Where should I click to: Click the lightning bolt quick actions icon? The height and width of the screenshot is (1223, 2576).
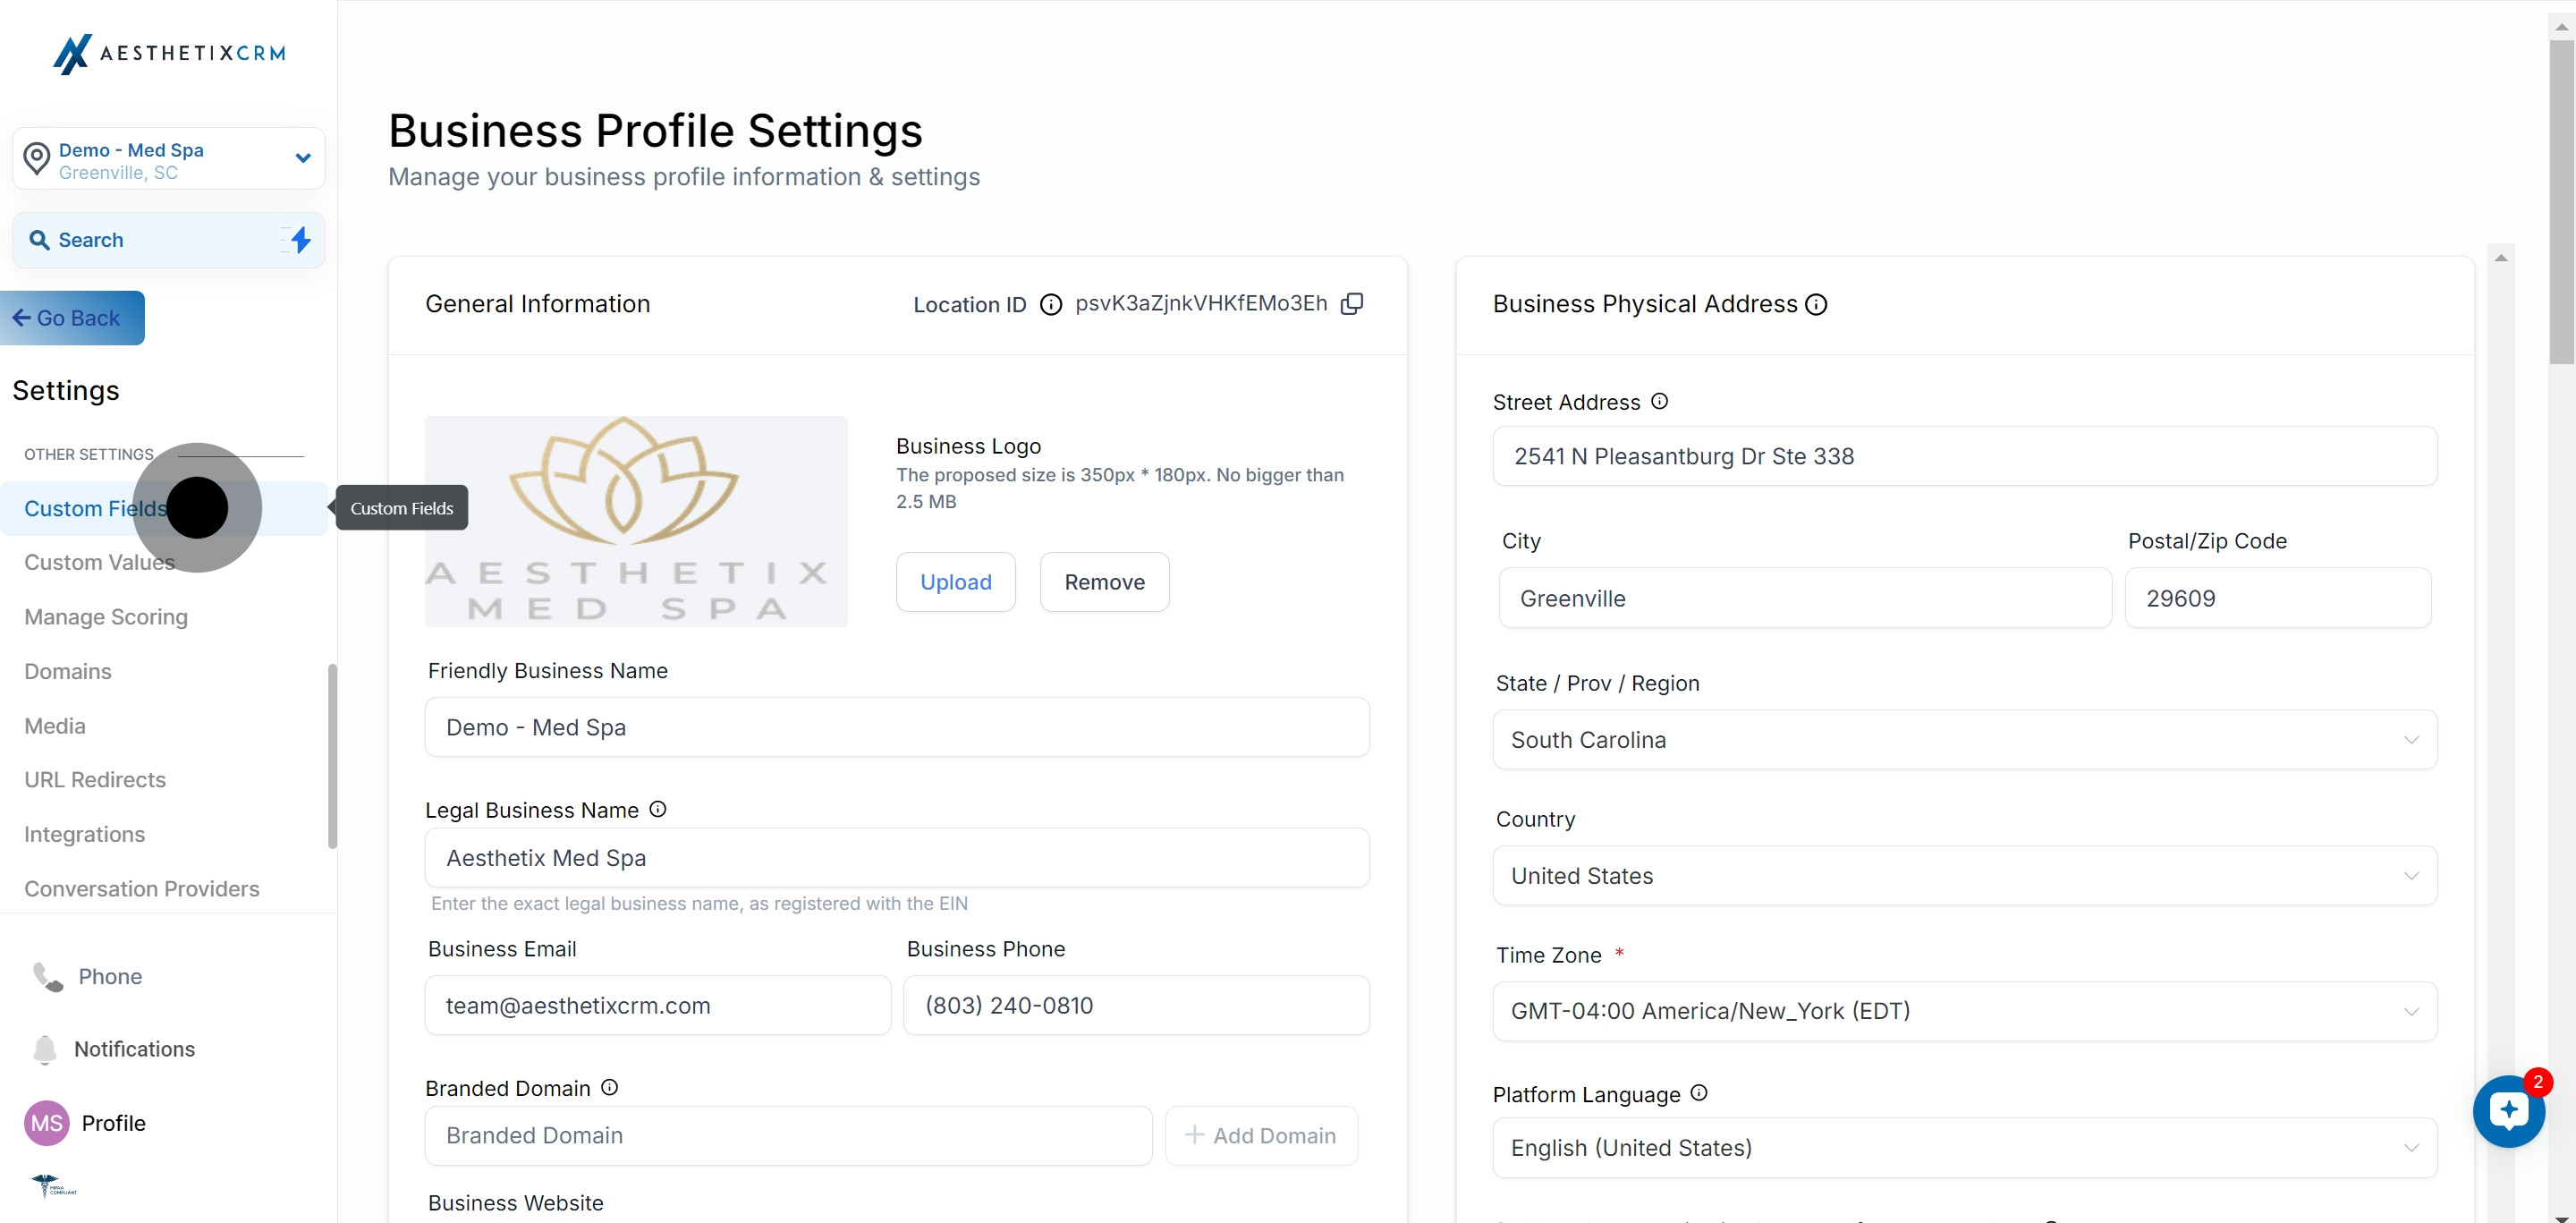click(299, 240)
